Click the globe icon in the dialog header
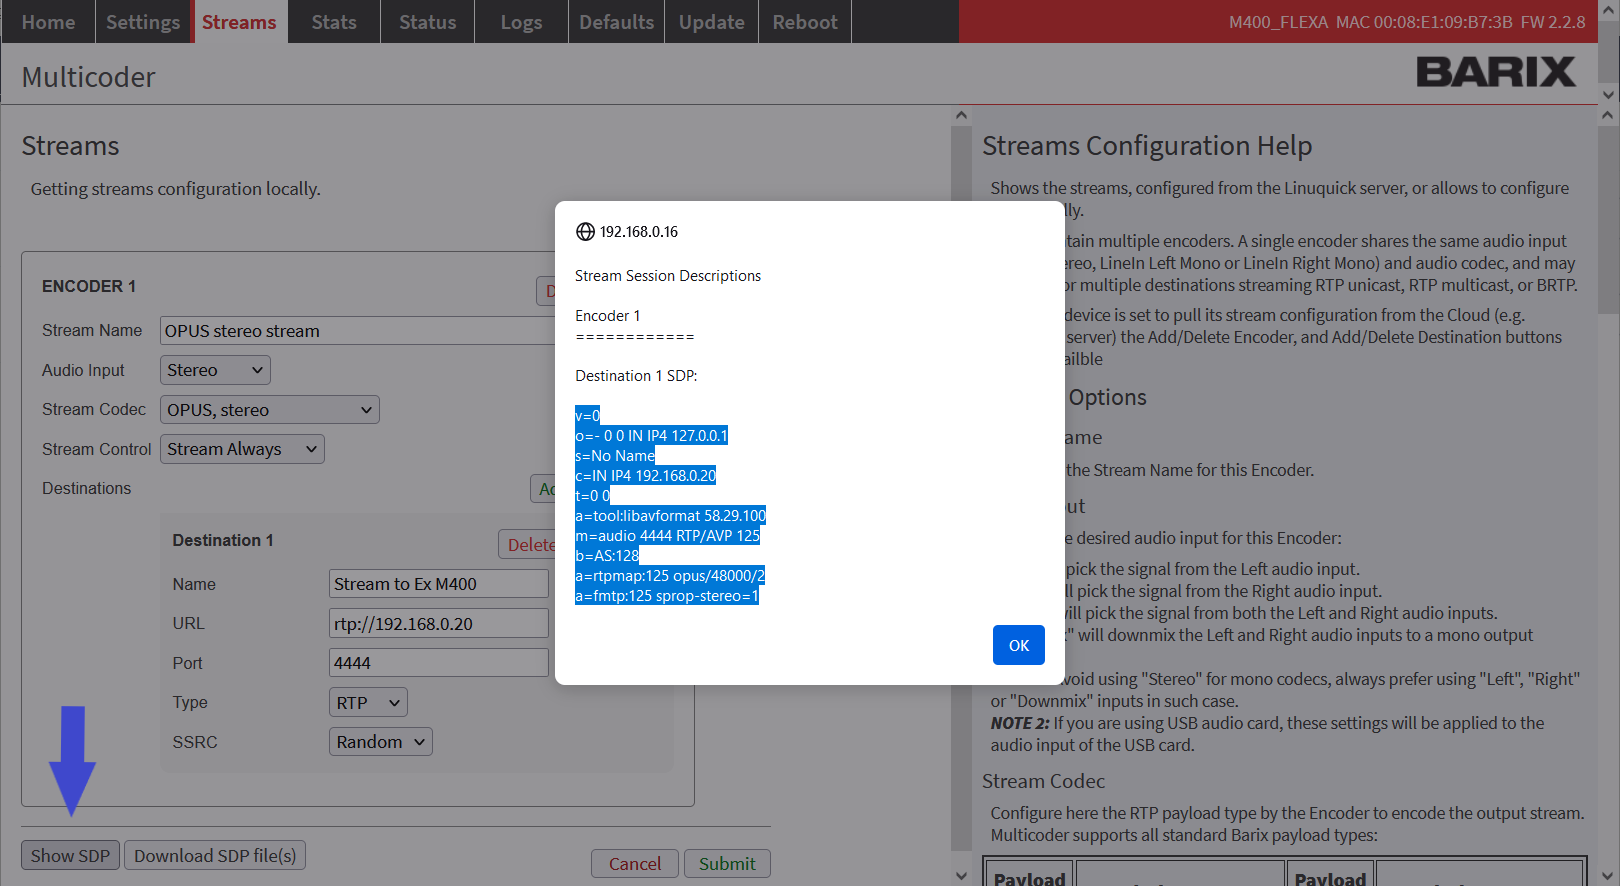This screenshot has height=886, width=1620. coord(585,232)
